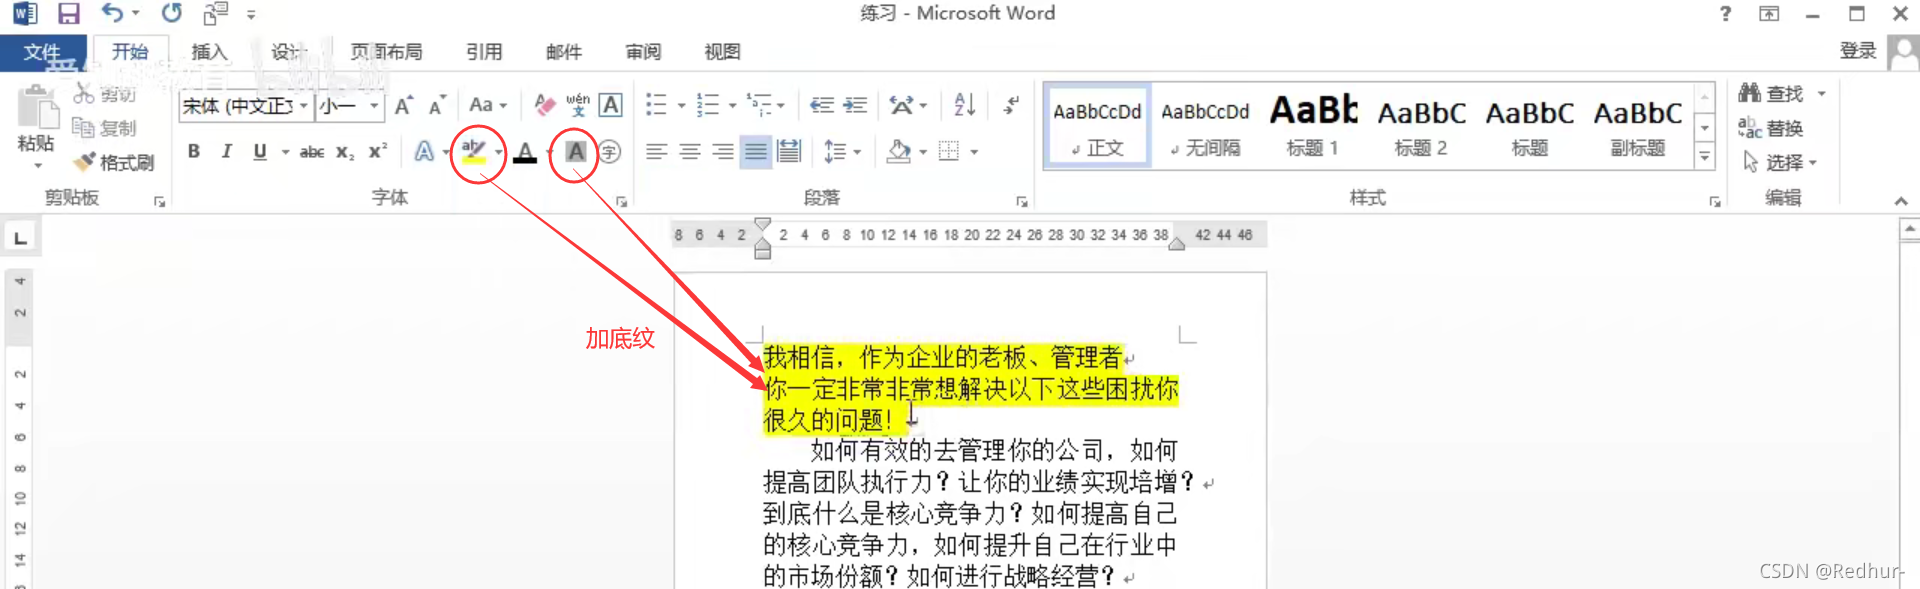Switch to the 视图 tab

[722, 52]
